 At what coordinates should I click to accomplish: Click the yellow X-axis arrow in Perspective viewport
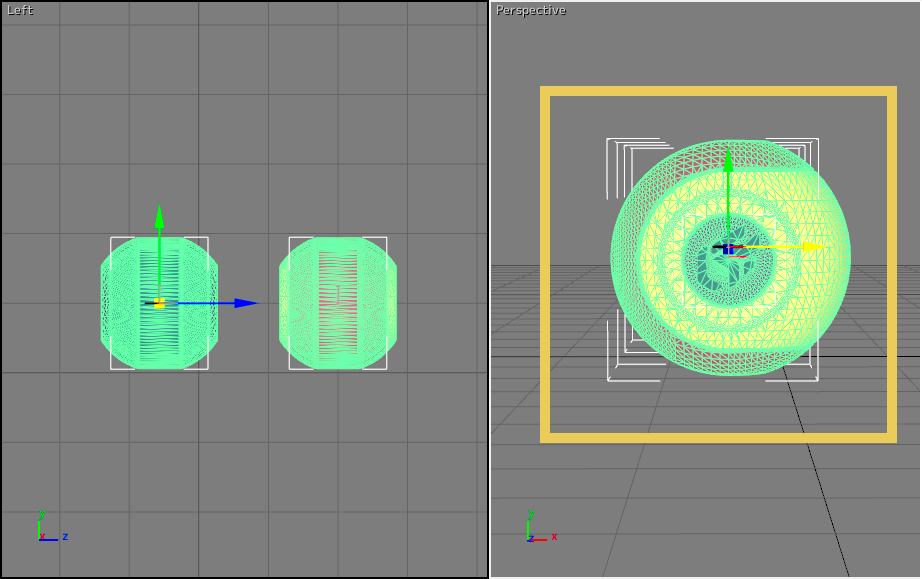(815, 246)
